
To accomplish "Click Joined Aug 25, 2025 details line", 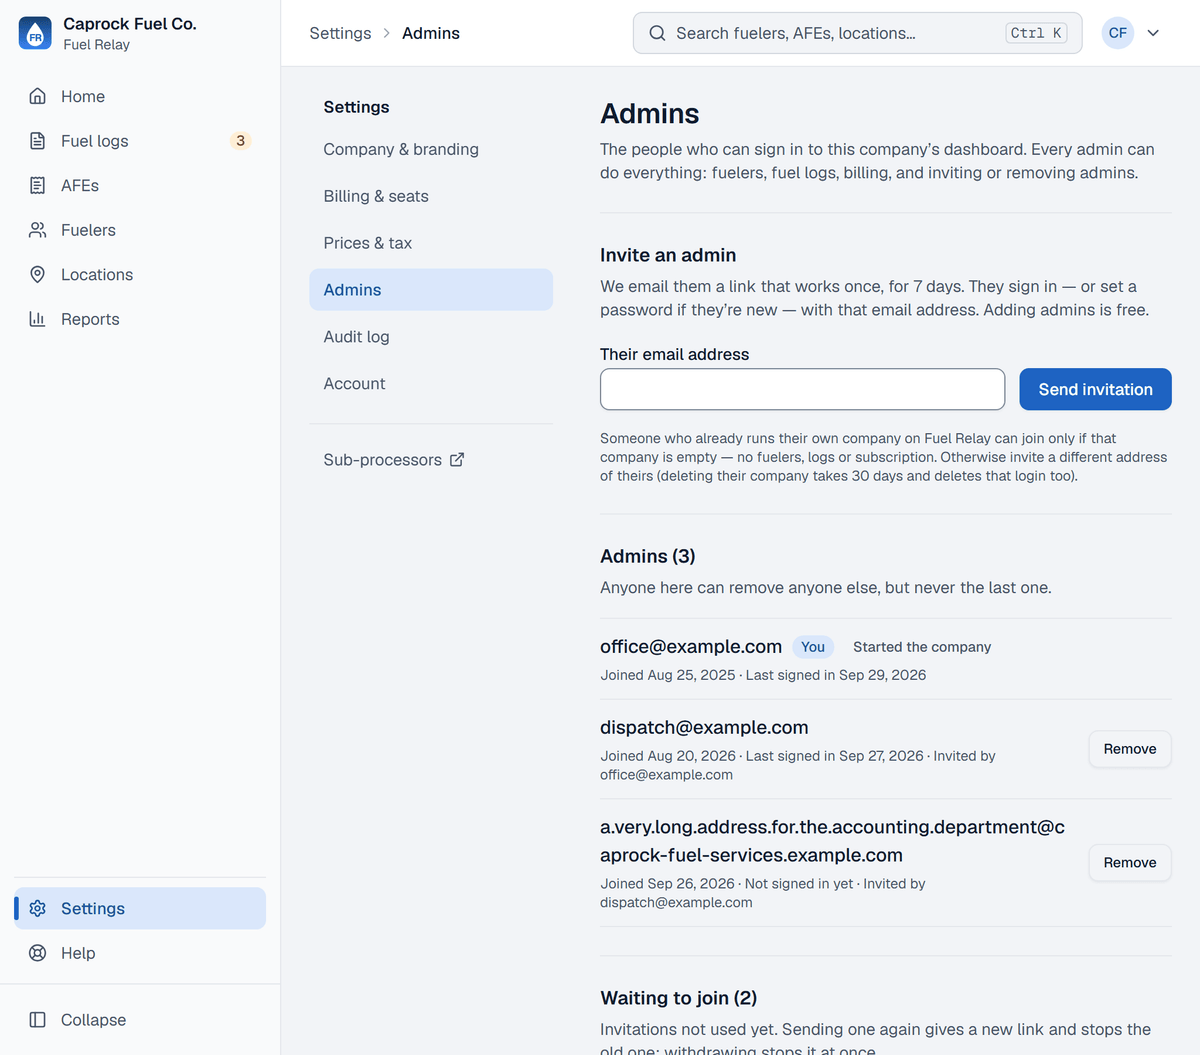I will click(x=763, y=675).
